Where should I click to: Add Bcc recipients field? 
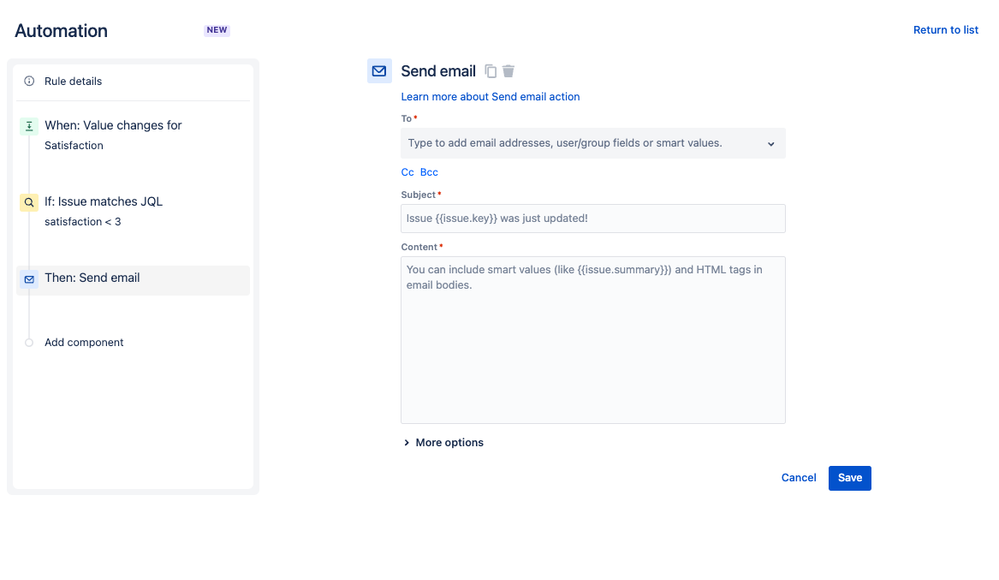429,172
